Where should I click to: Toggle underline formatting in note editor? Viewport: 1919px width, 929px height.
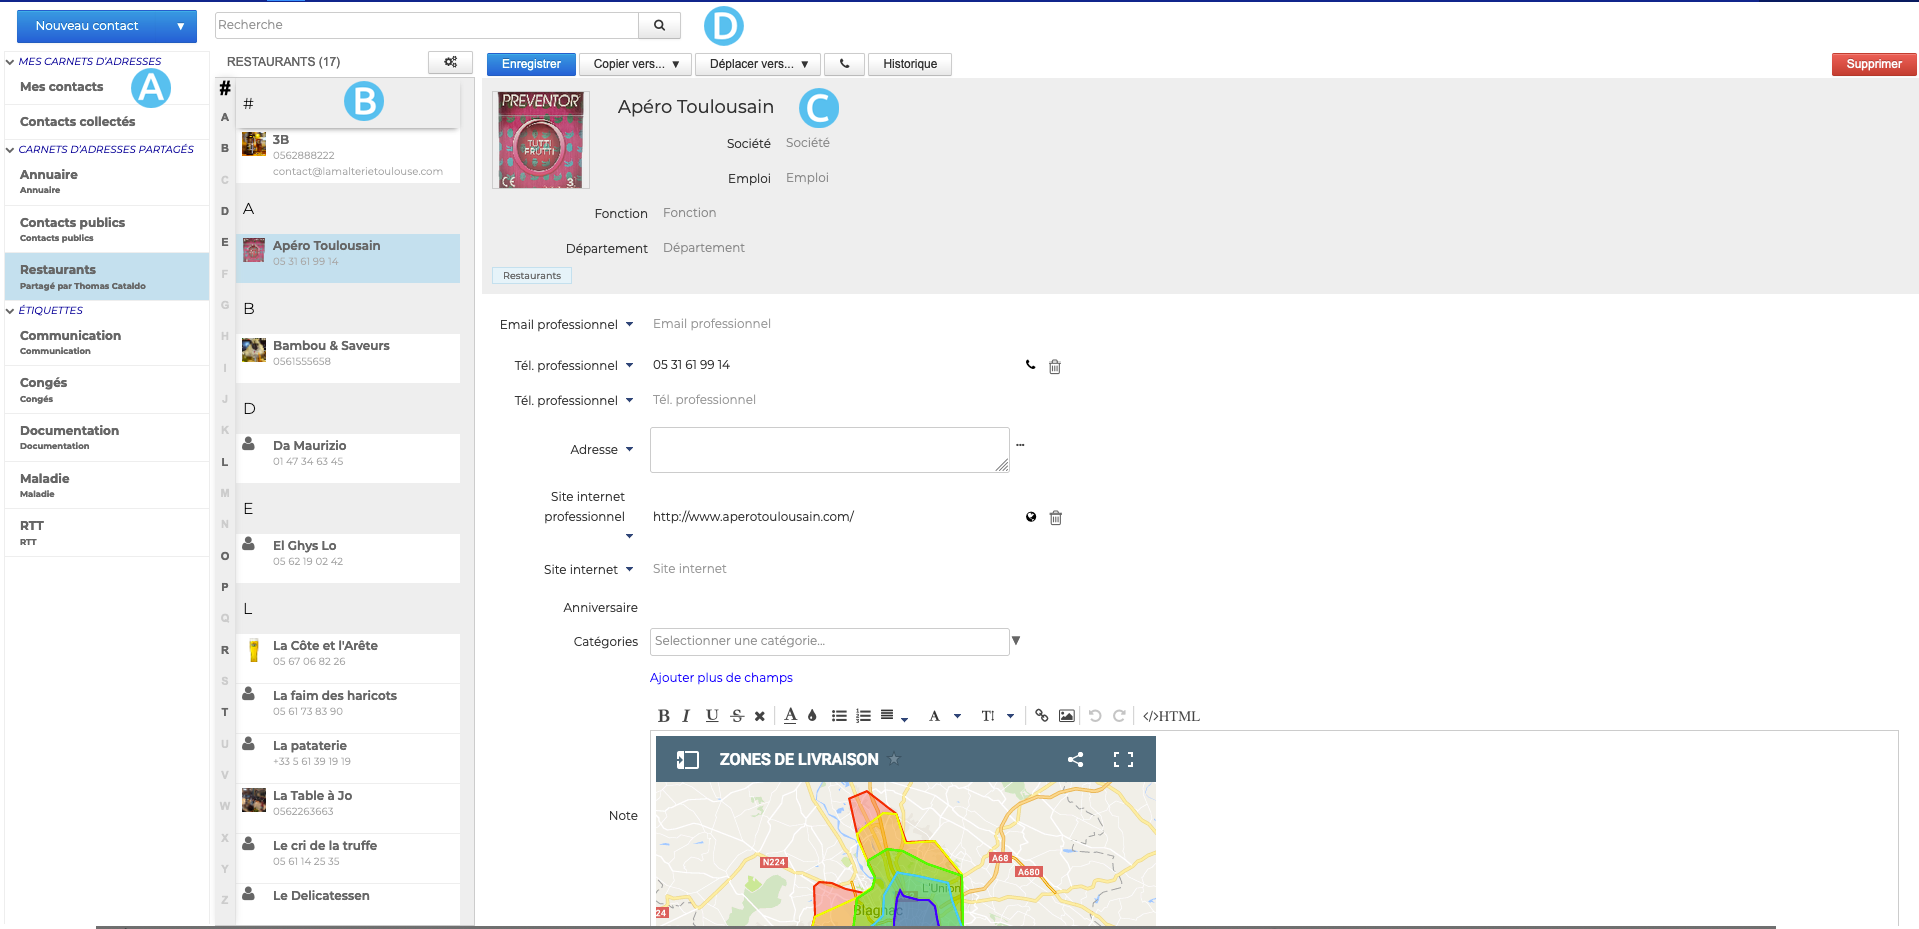pyautogui.click(x=712, y=716)
